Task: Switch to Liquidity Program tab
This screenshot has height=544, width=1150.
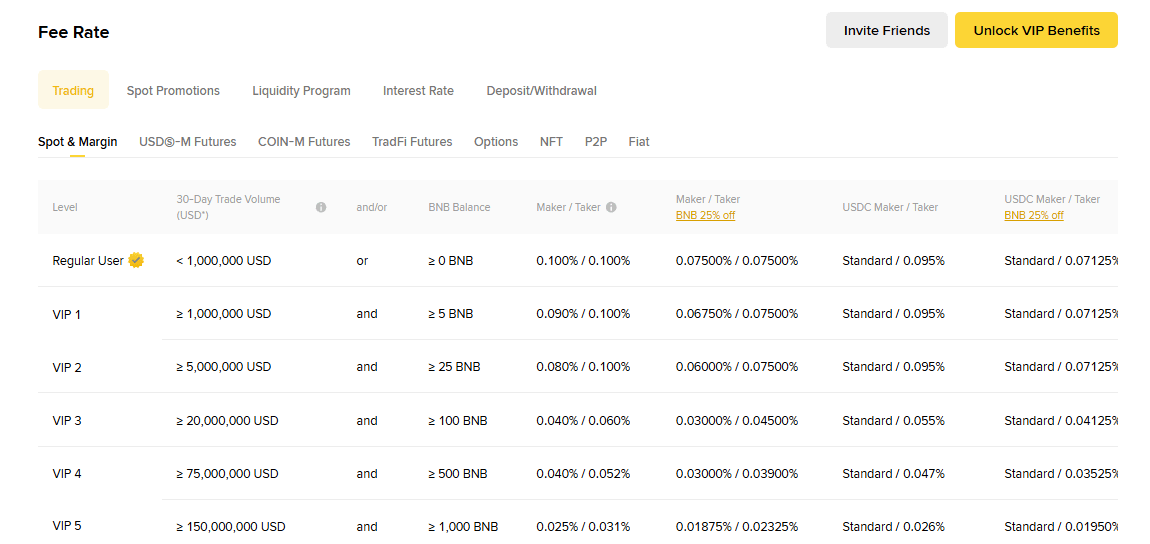Action: [301, 91]
